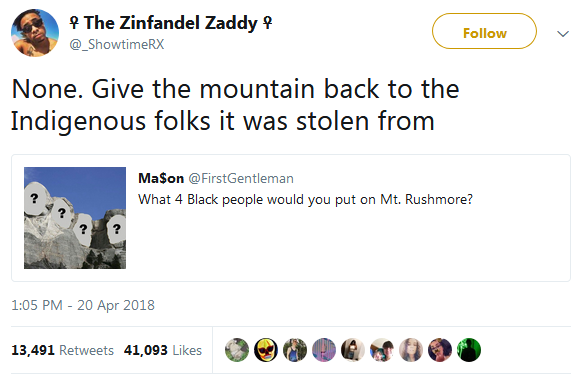Click the third liker avatar, blue shirt

tap(295, 350)
